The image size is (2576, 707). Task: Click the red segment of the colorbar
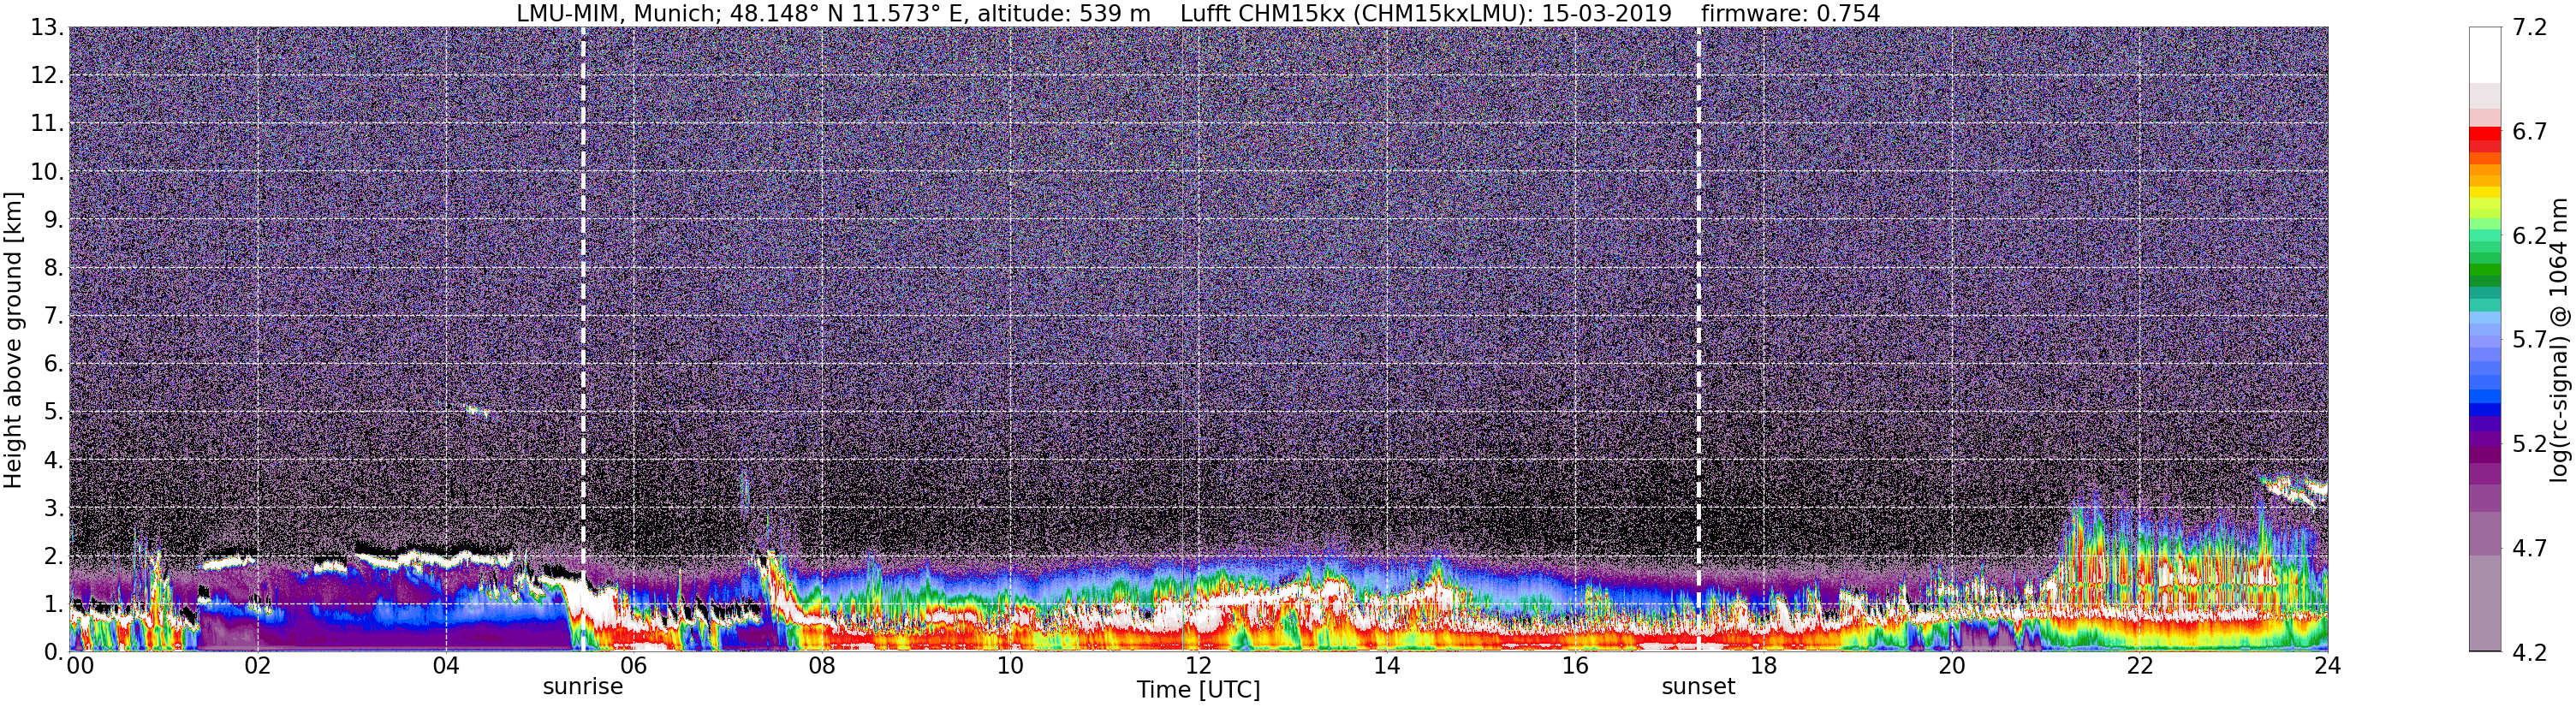2484,134
